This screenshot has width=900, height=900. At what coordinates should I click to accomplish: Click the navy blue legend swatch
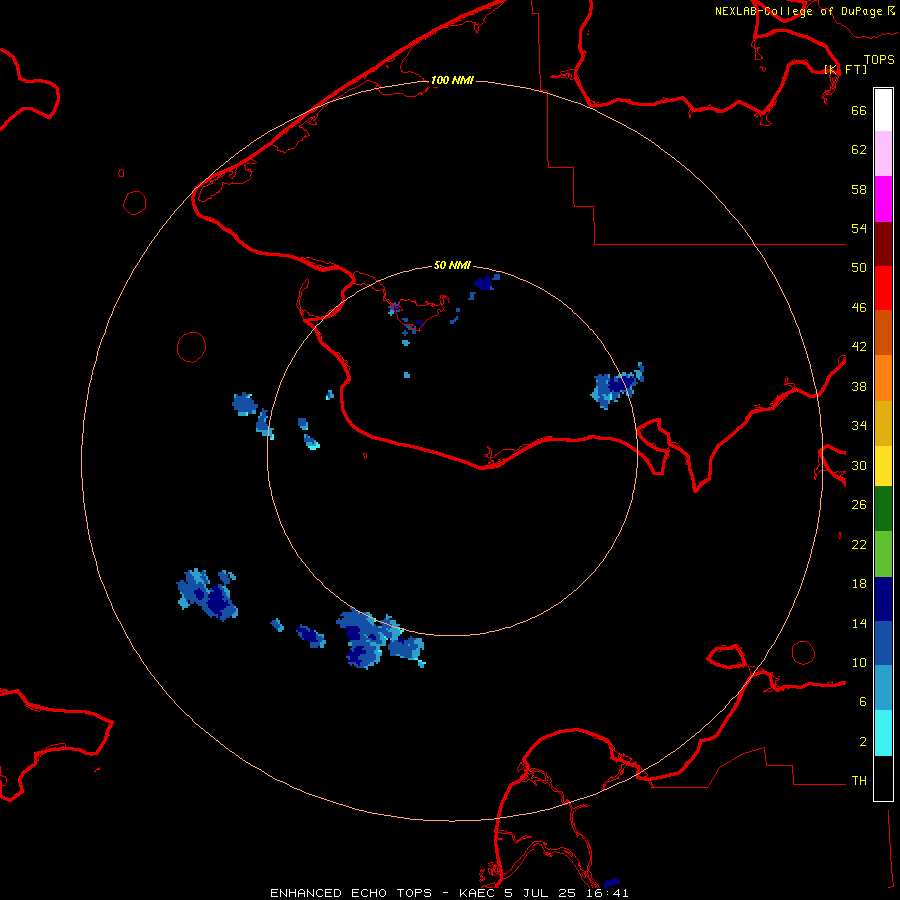(x=883, y=599)
